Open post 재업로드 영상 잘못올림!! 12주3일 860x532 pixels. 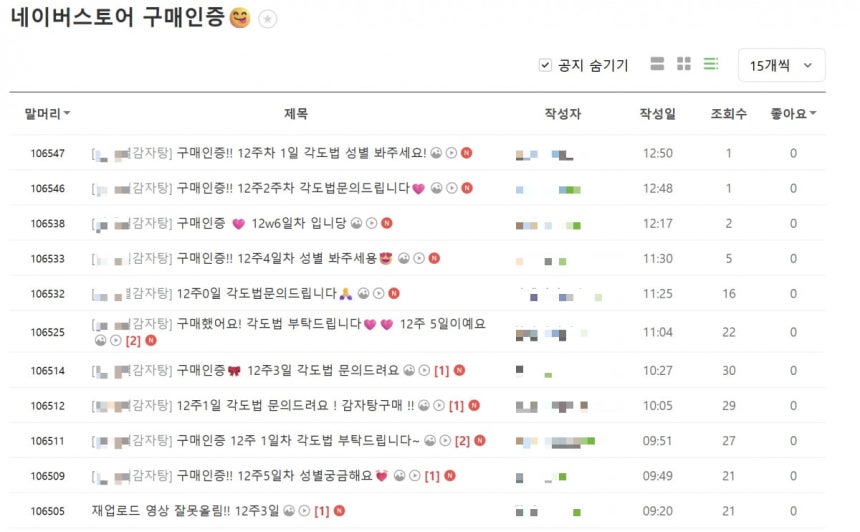pos(185,511)
